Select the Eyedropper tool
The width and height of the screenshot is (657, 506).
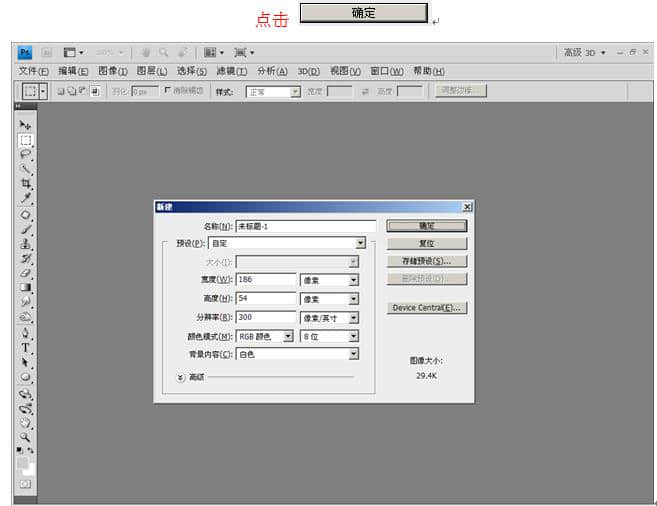[26, 199]
